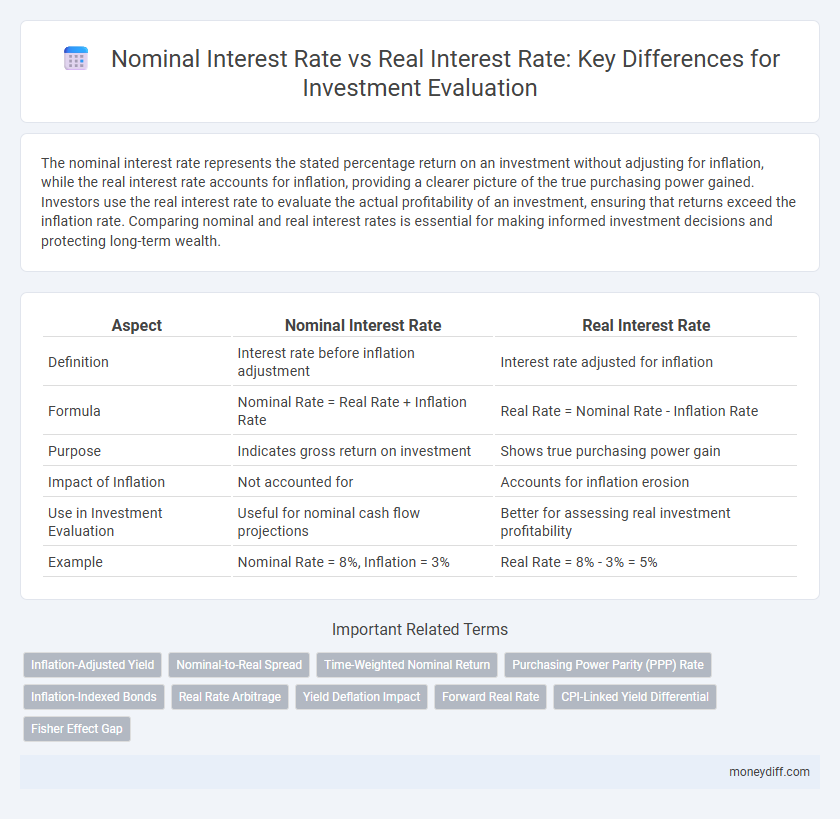
Task: Open the Forward Real Rate tag
Action: tap(491, 697)
